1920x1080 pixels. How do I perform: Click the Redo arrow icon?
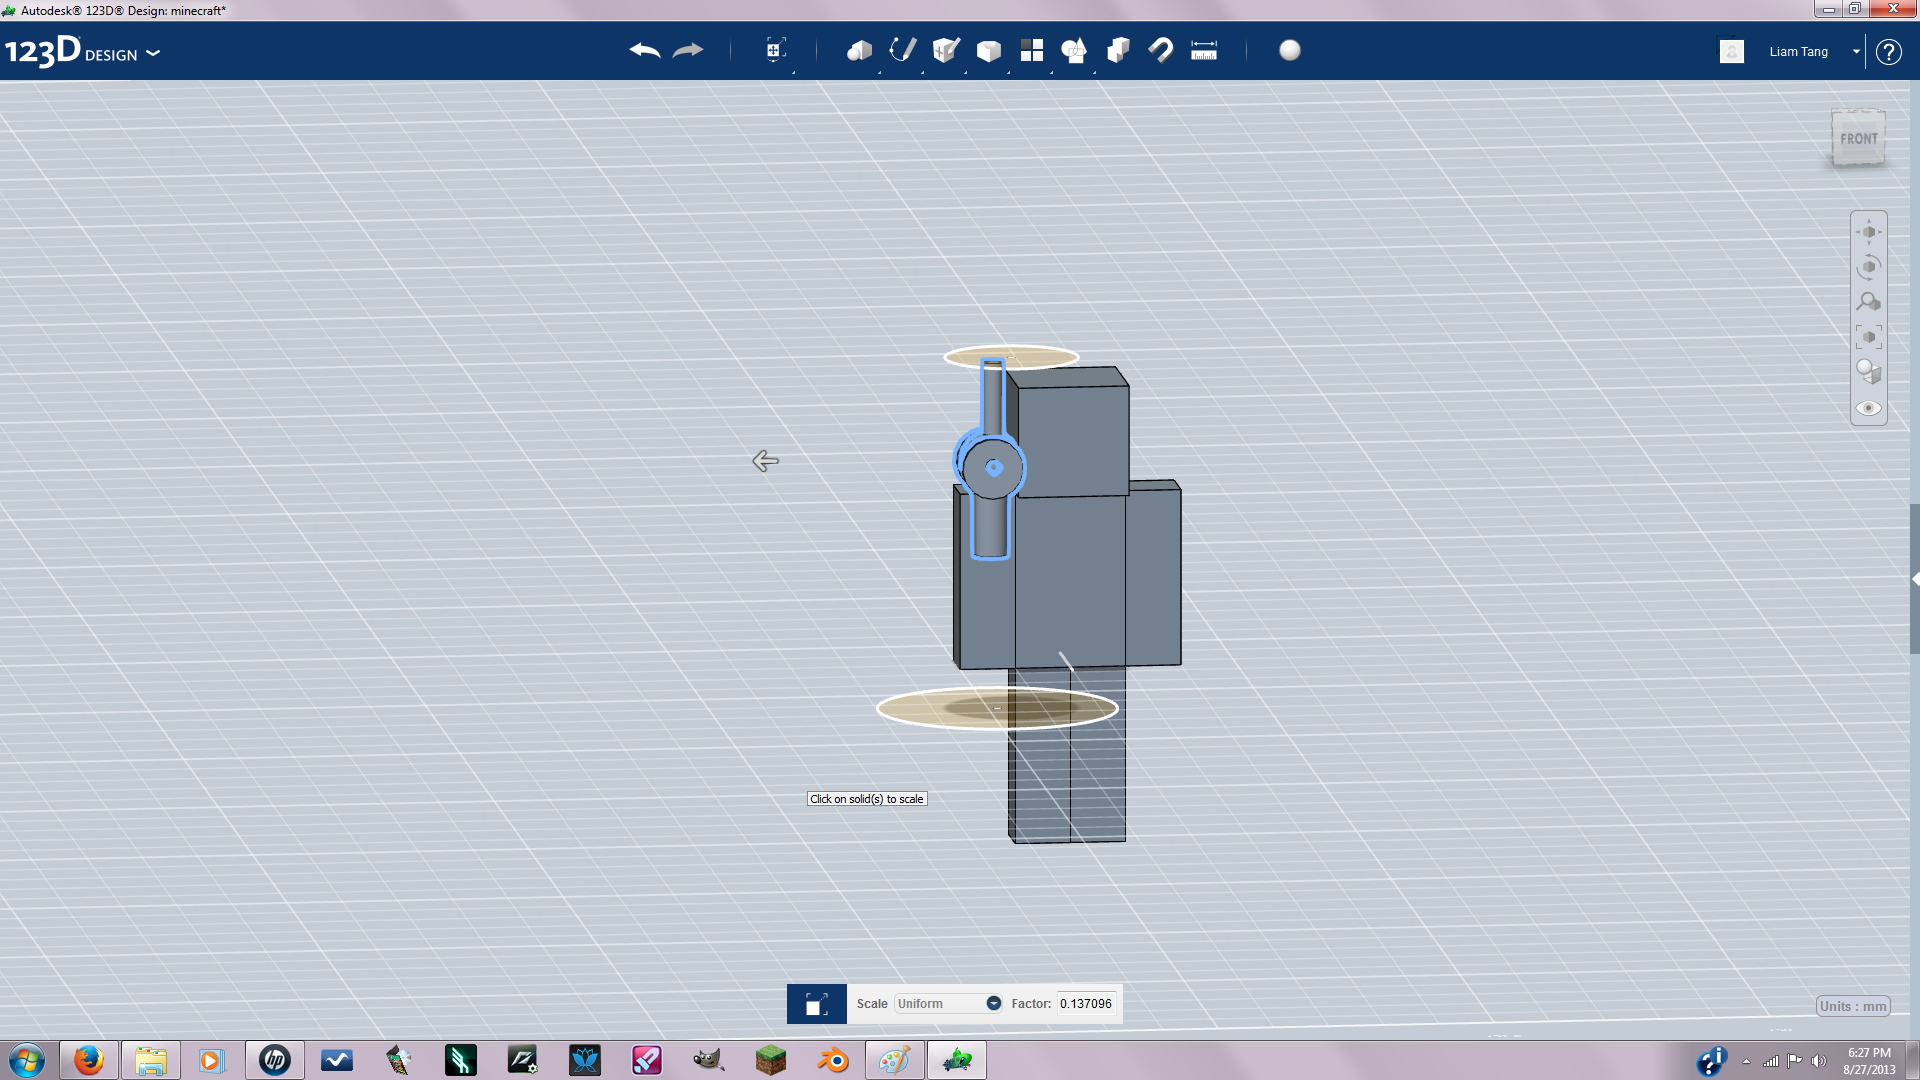coord(688,50)
